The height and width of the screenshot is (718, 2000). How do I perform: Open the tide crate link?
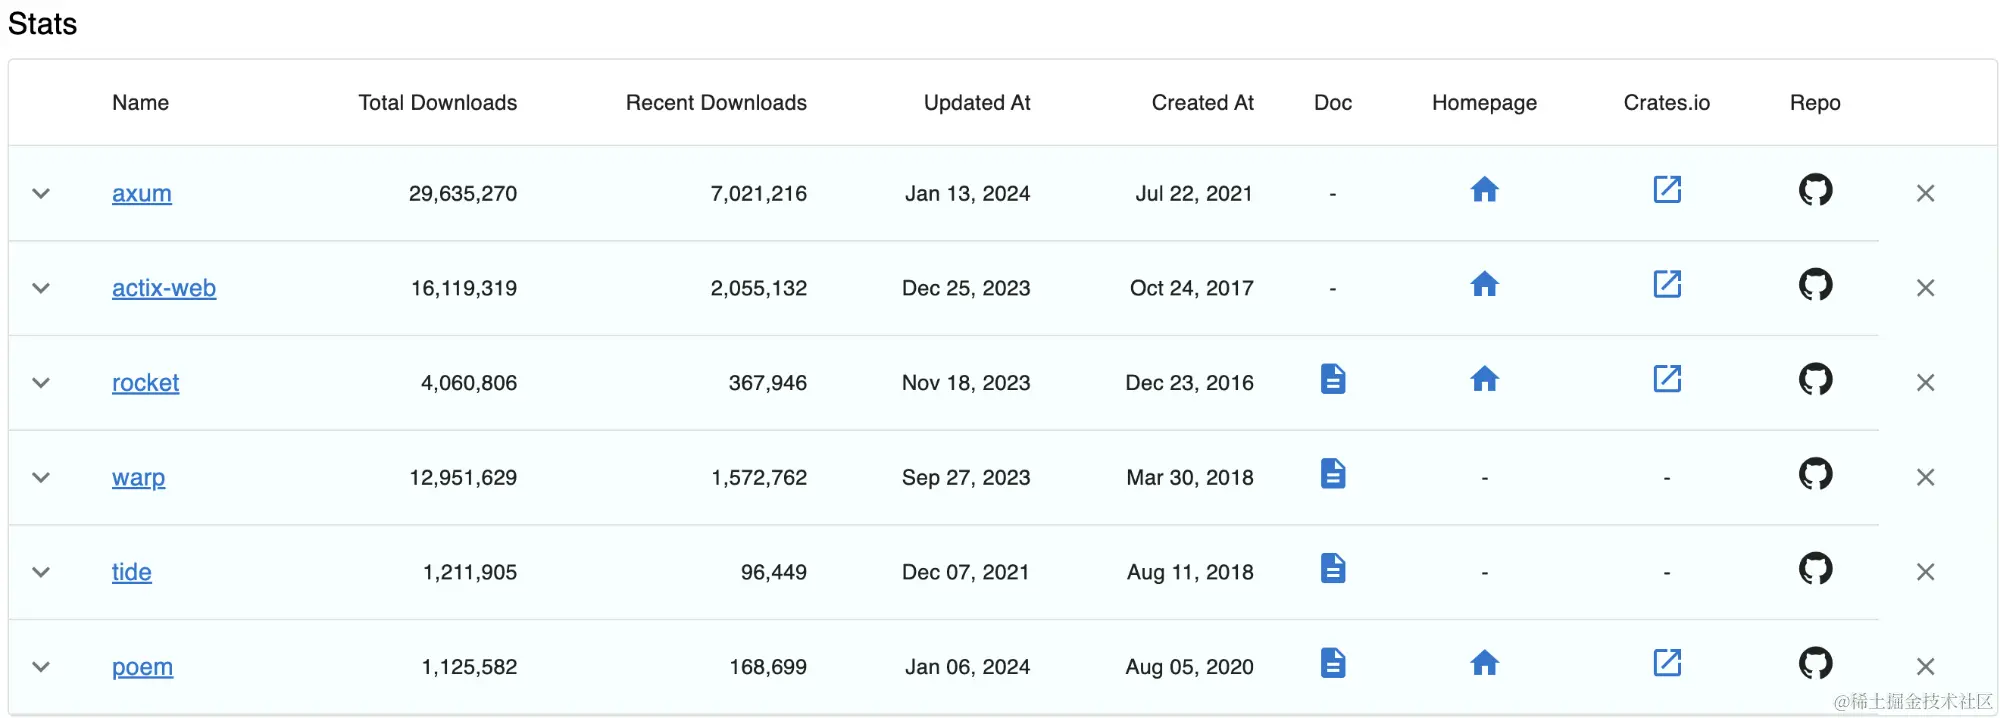click(x=132, y=572)
